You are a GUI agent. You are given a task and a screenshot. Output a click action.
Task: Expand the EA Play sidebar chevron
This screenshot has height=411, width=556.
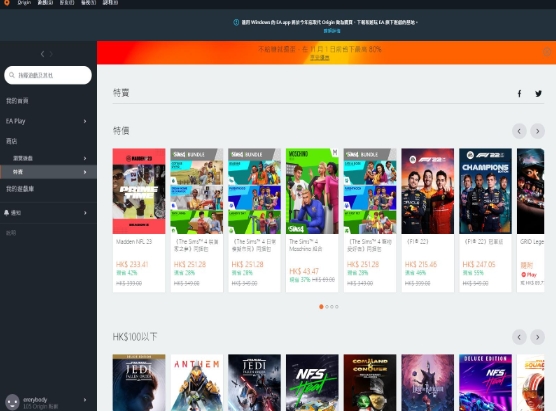pyautogui.click(x=85, y=121)
